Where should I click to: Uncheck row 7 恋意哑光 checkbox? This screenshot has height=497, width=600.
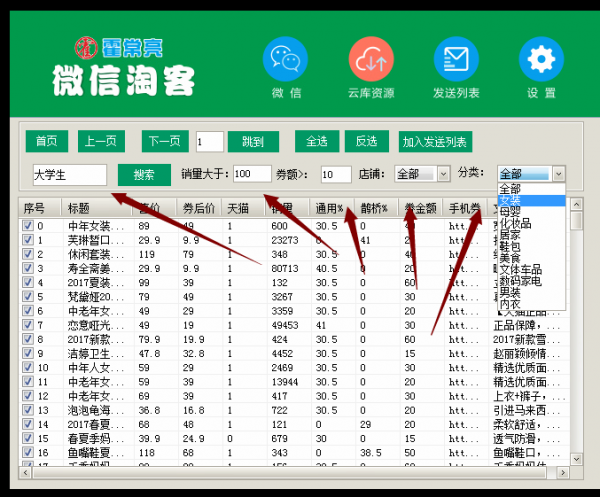pyautogui.click(x=28, y=324)
